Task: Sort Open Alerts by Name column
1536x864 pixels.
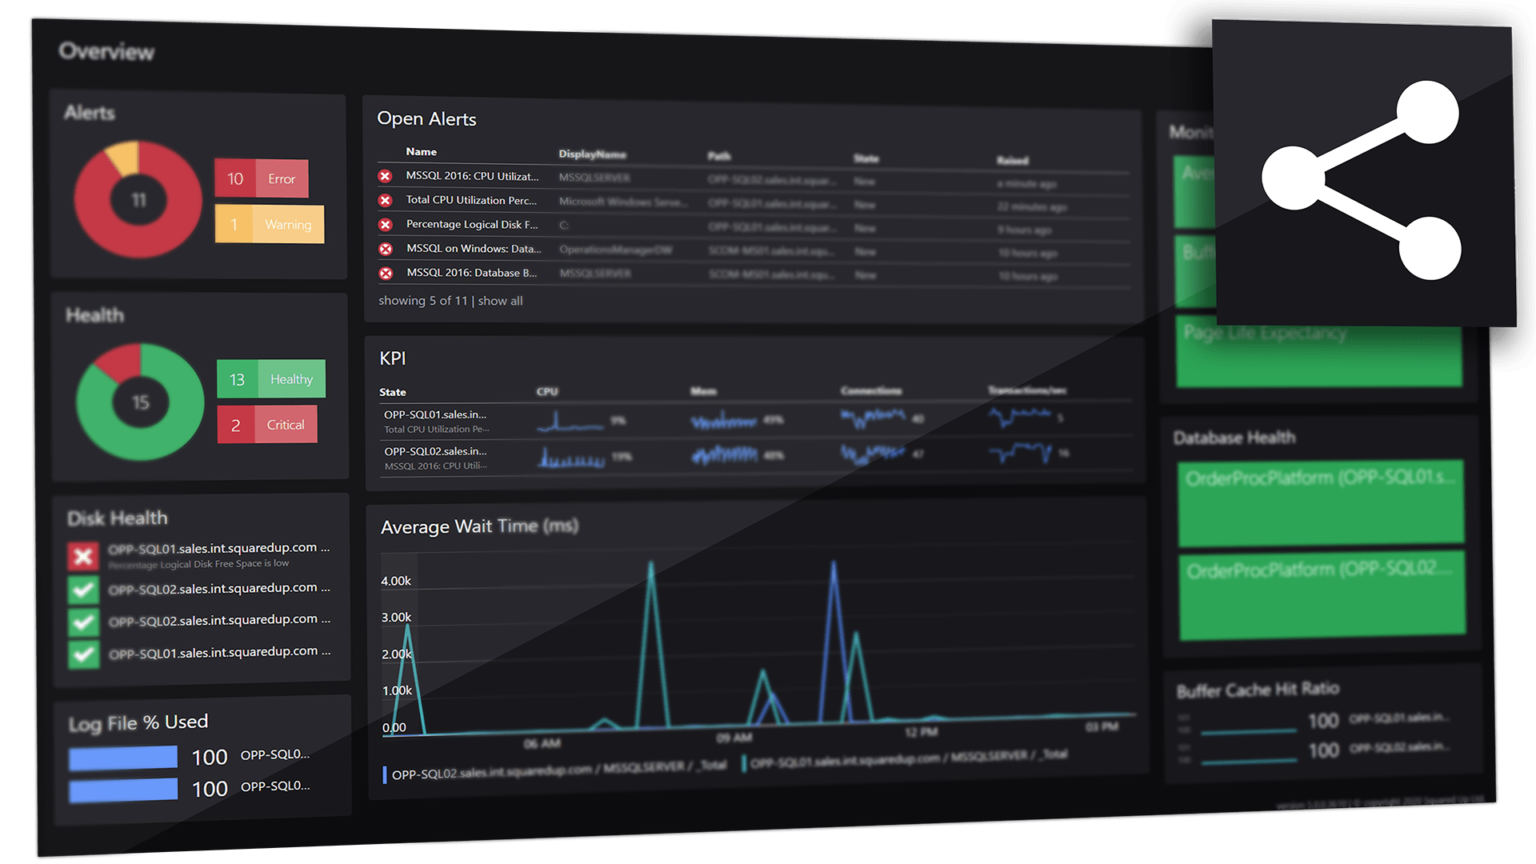Action: click(421, 151)
